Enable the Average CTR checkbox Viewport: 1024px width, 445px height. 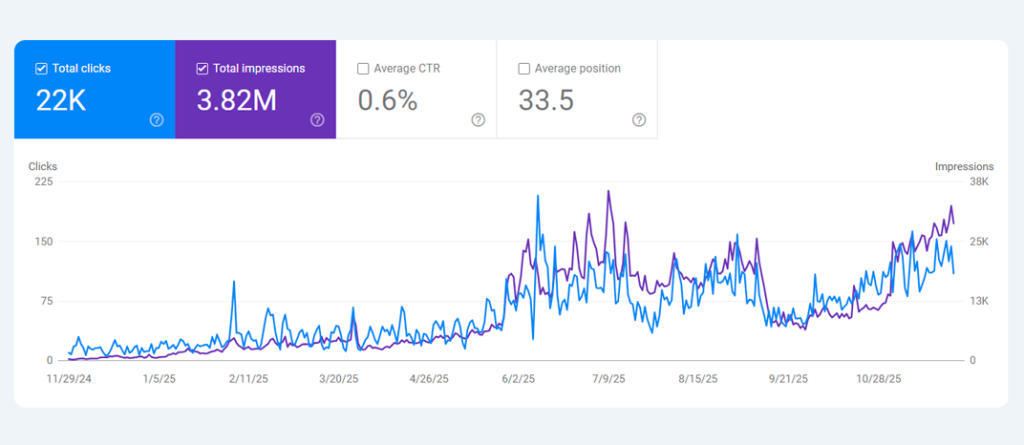(x=363, y=69)
